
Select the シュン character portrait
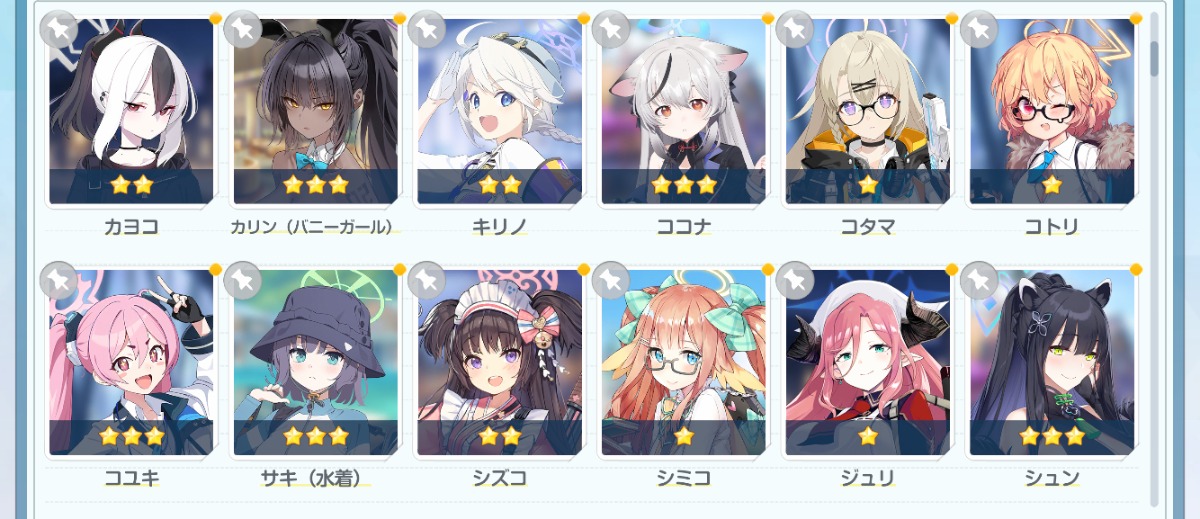click(x=1052, y=363)
